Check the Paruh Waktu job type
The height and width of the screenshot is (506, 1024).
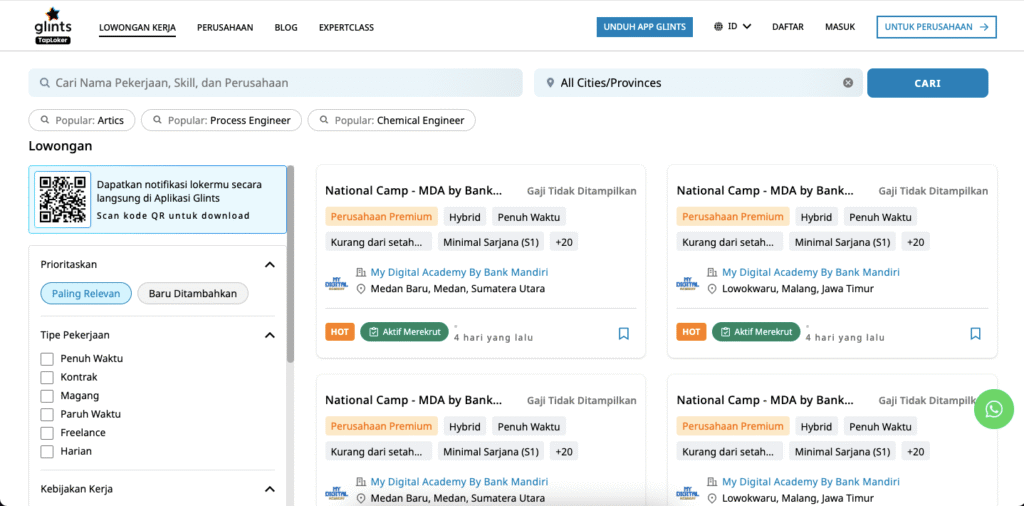coord(47,414)
